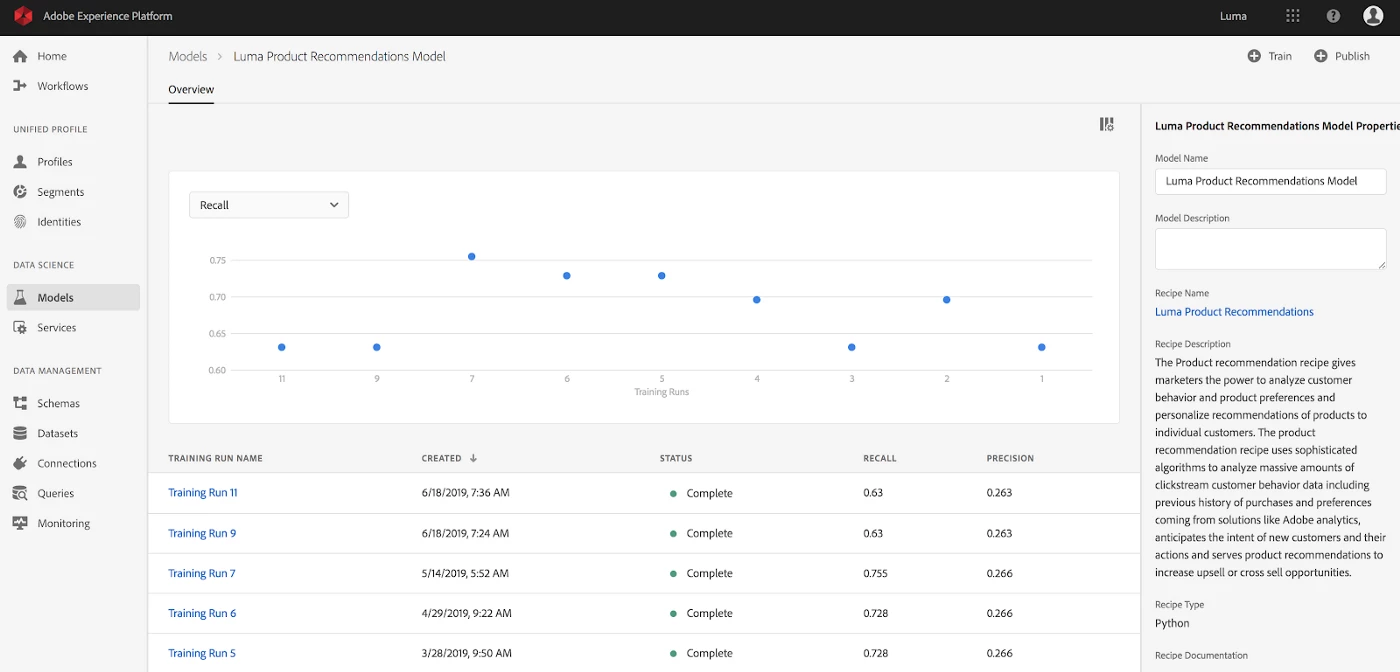Click the 6/18/2019, 7:36 AM date
Viewport: 1400px width, 672px height.
pyautogui.click(x=466, y=493)
